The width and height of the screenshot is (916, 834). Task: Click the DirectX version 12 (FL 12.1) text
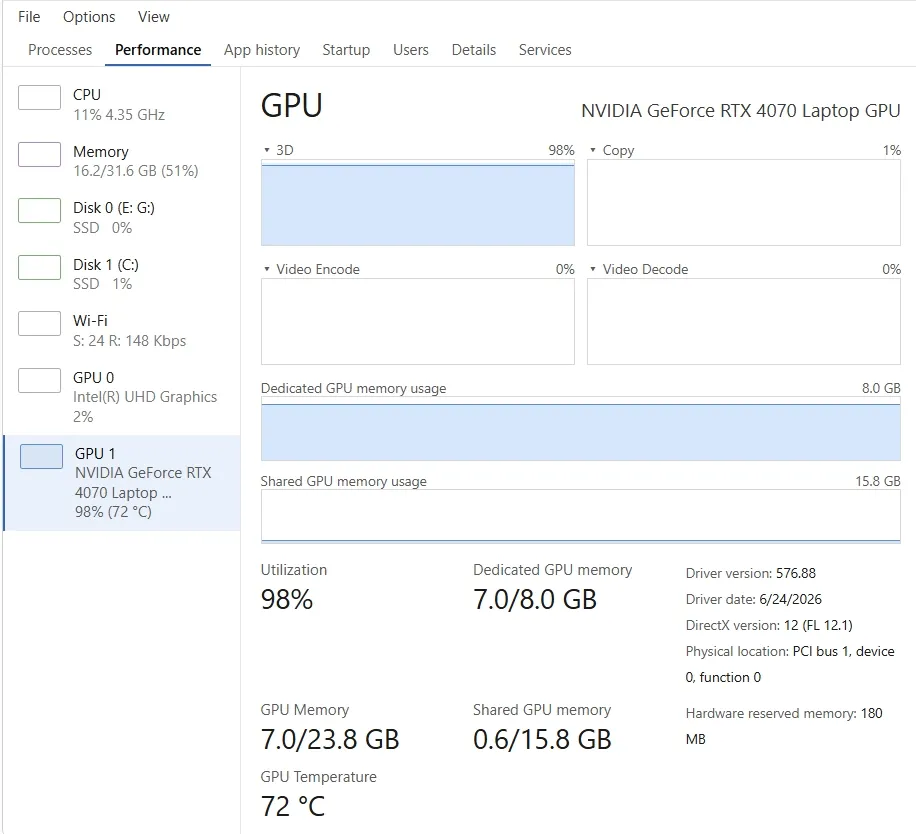769,626
